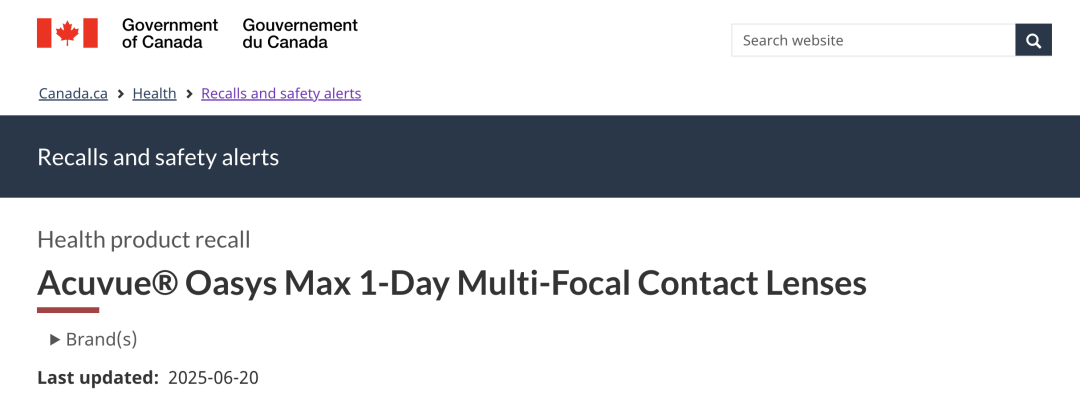1080x415 pixels.
Task: Expand the Brand(s) disclosure triangle
Action: 55,339
